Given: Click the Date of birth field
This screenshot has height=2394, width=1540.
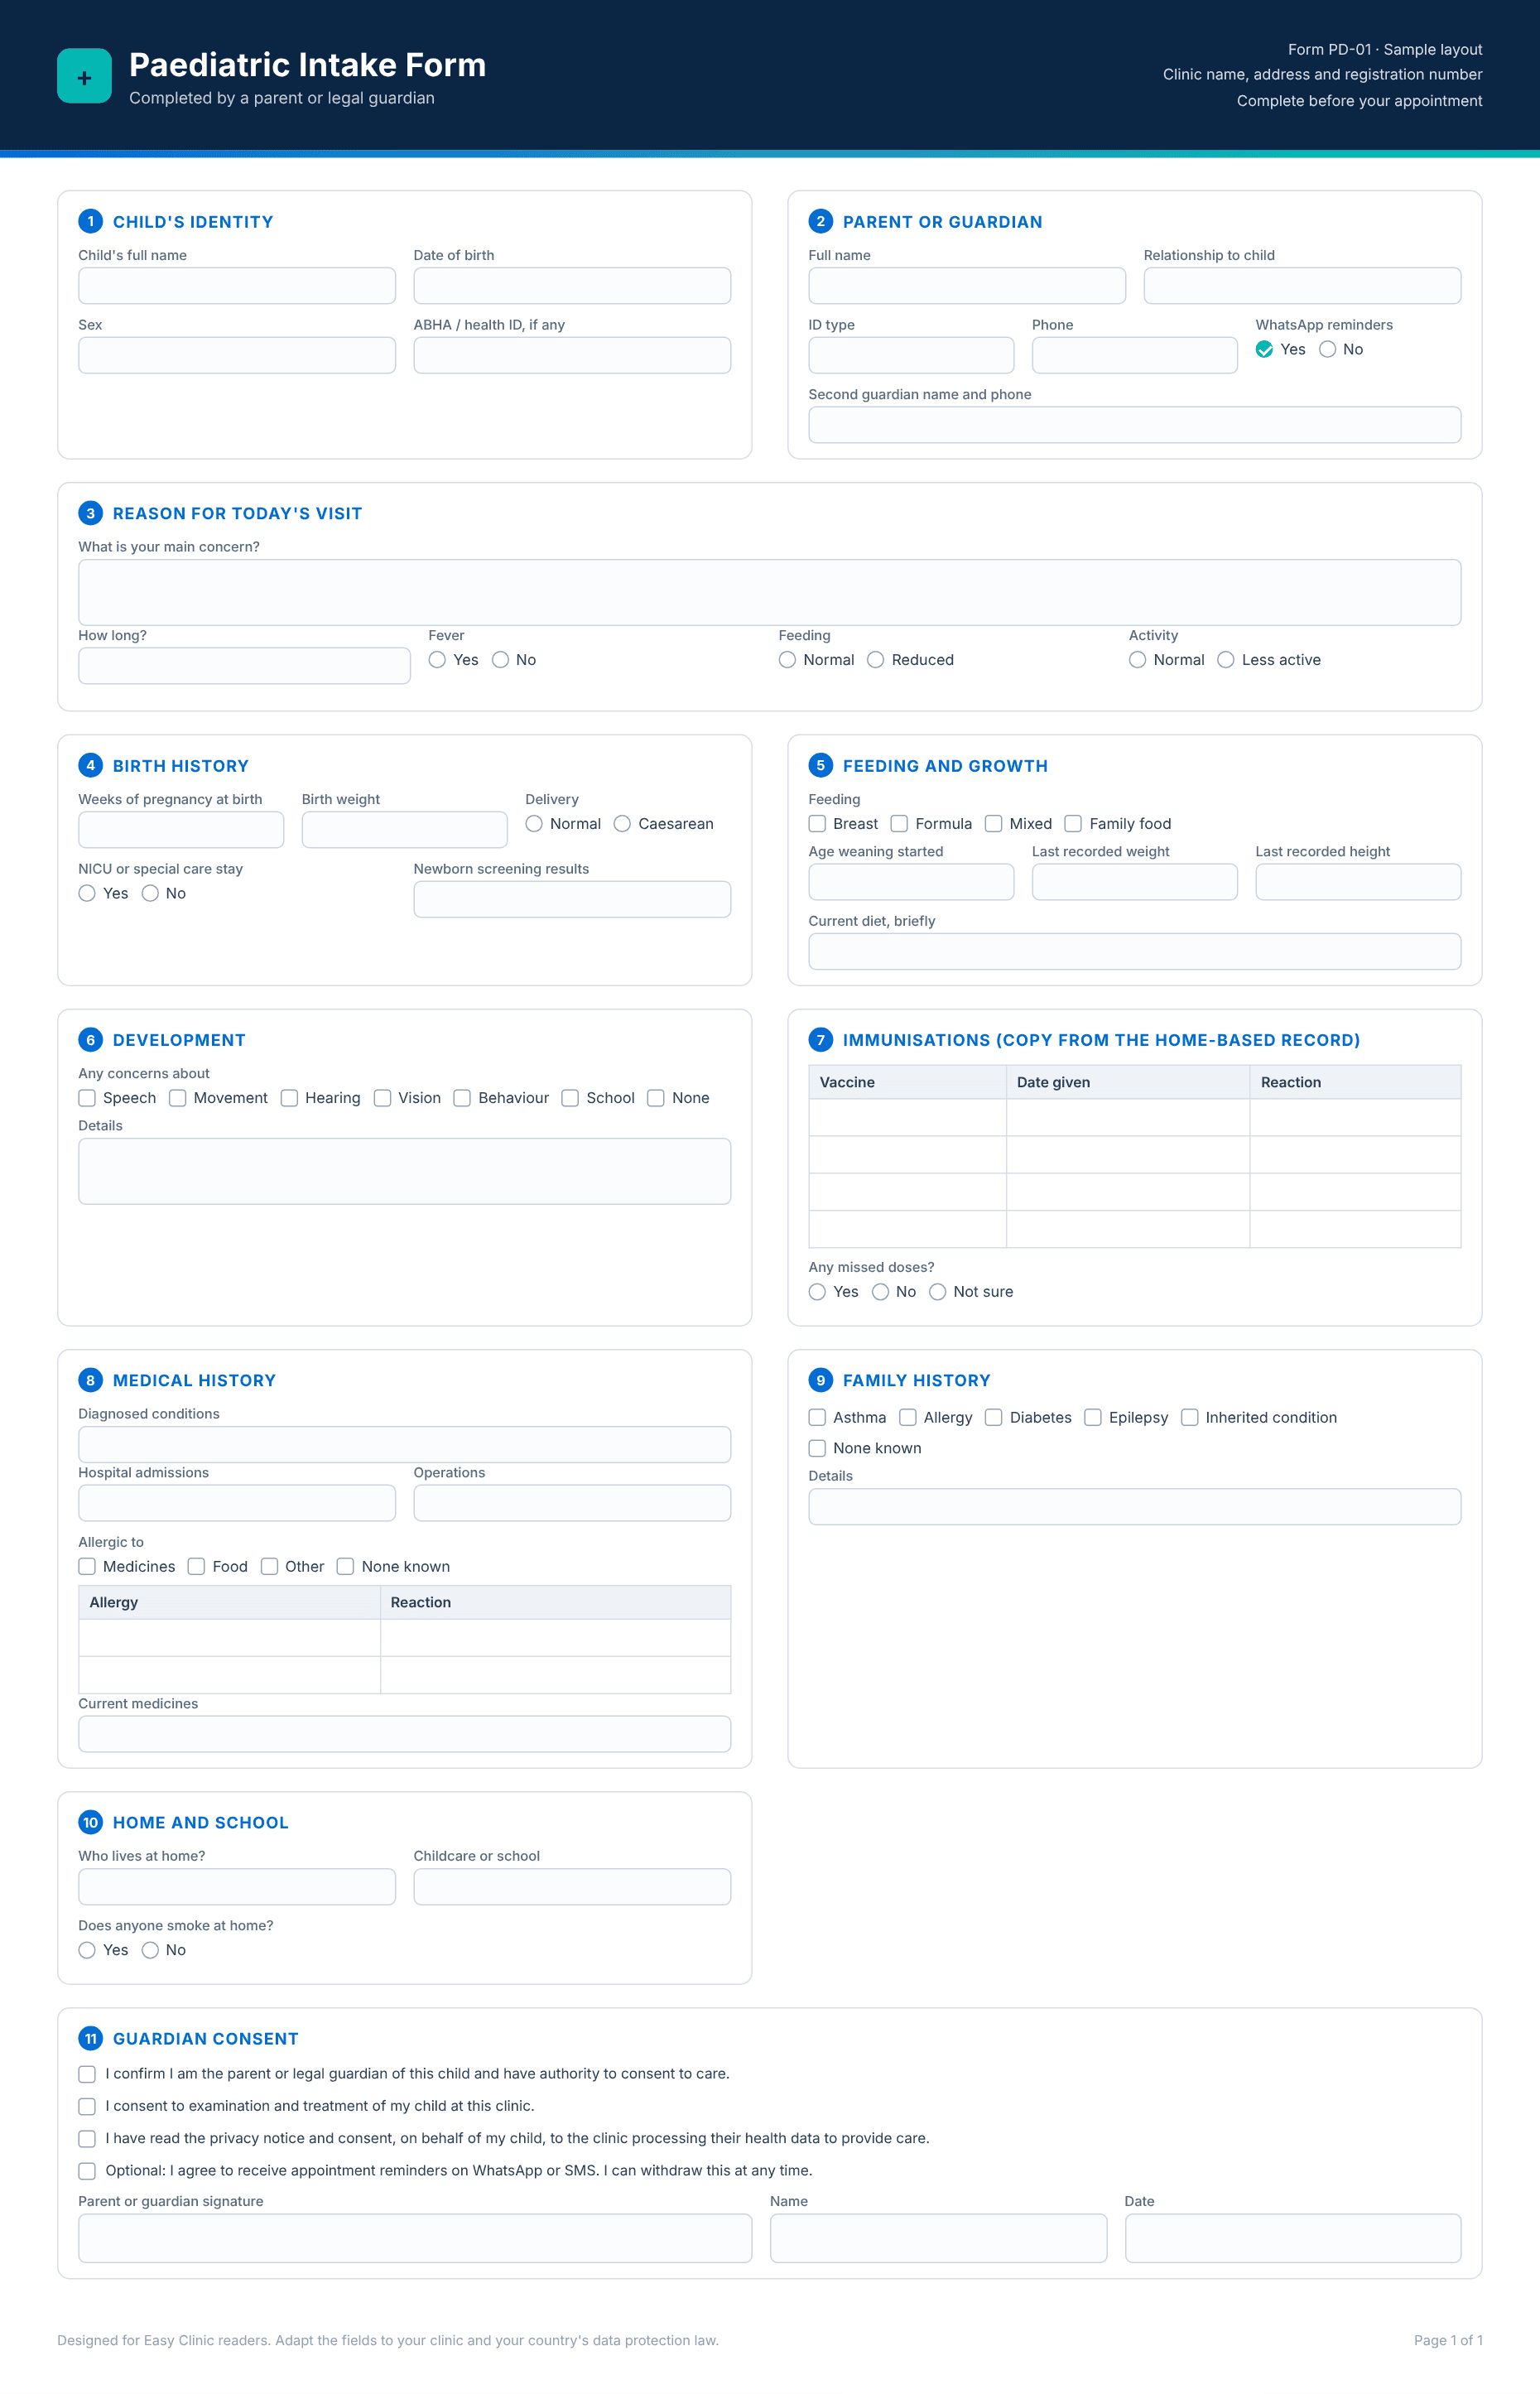Looking at the screenshot, I should (x=572, y=286).
